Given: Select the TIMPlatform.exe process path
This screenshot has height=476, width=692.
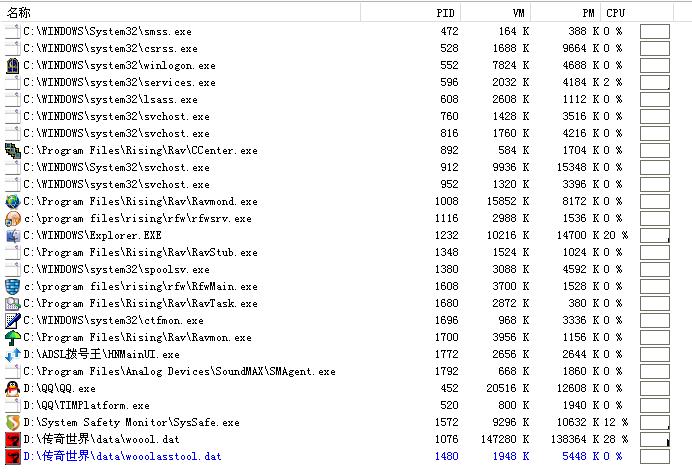Looking at the screenshot, I should (86, 405).
